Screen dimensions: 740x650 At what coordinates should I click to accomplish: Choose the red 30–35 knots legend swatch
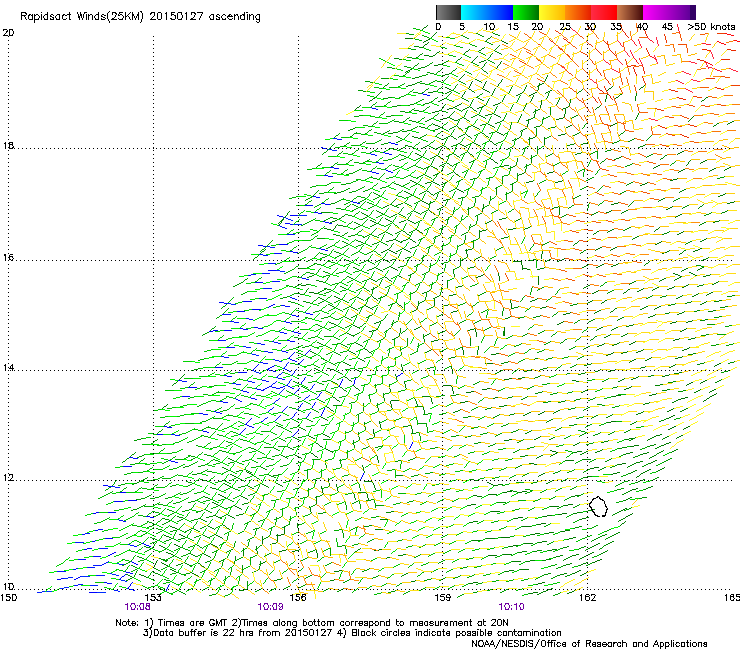tap(604, 12)
